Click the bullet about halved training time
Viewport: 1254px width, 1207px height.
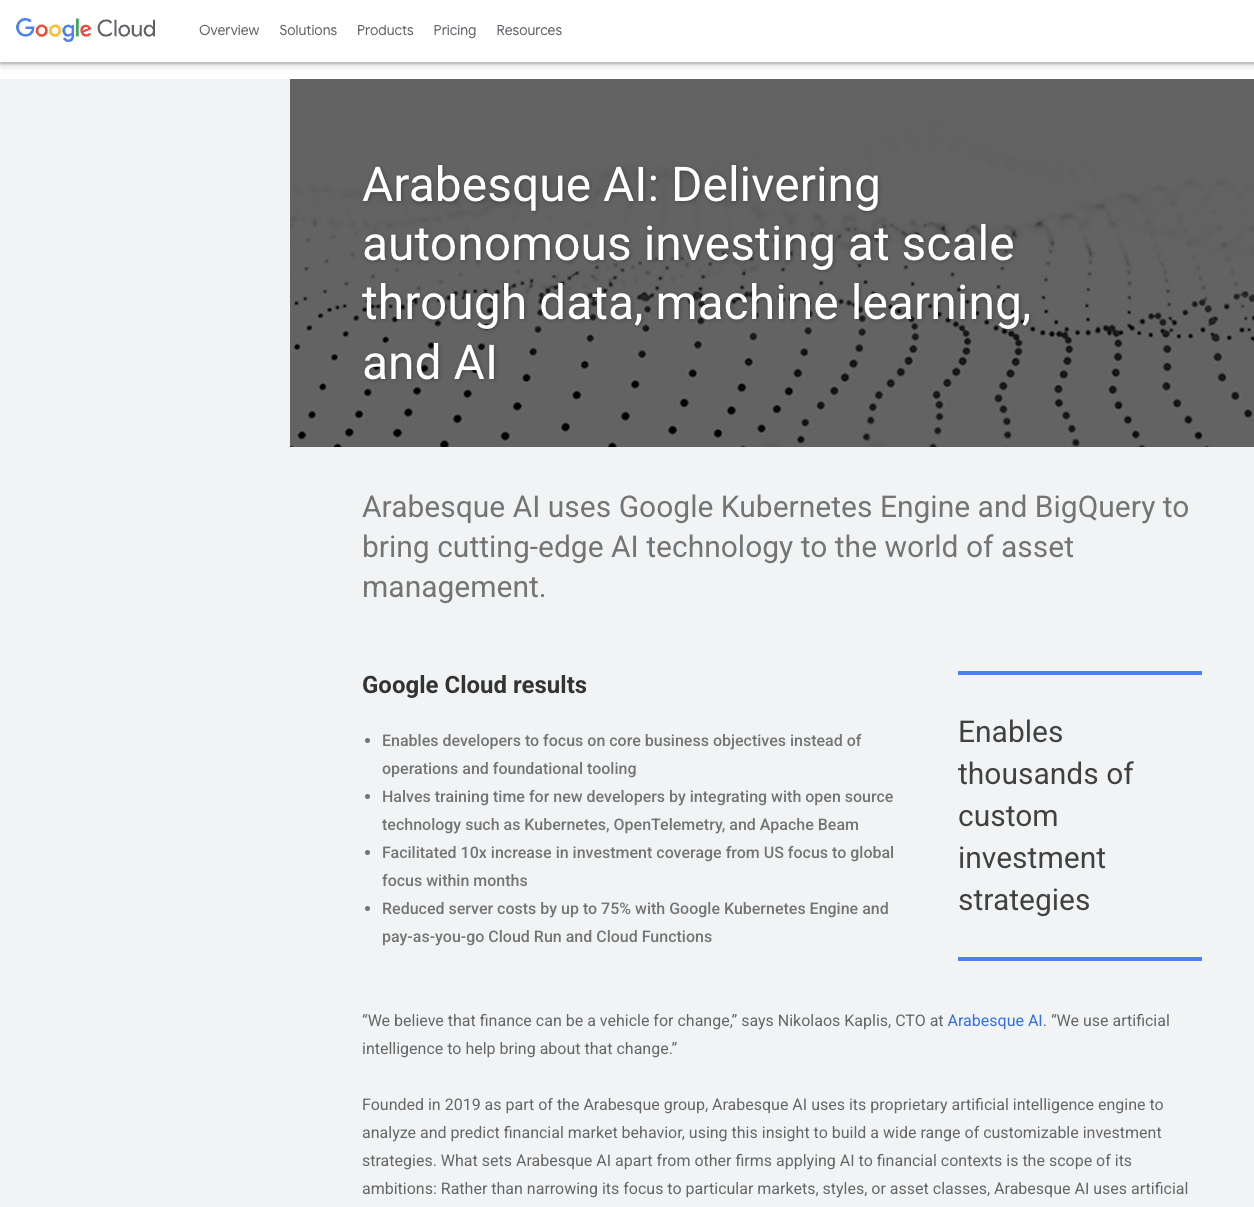point(637,810)
